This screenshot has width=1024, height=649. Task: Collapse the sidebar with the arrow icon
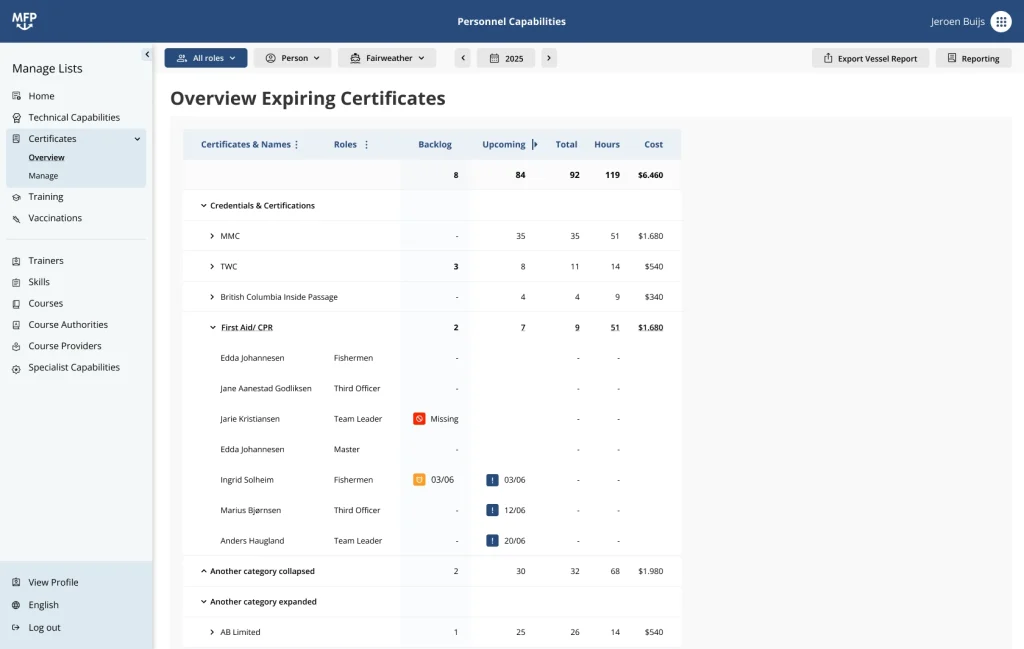(147, 54)
